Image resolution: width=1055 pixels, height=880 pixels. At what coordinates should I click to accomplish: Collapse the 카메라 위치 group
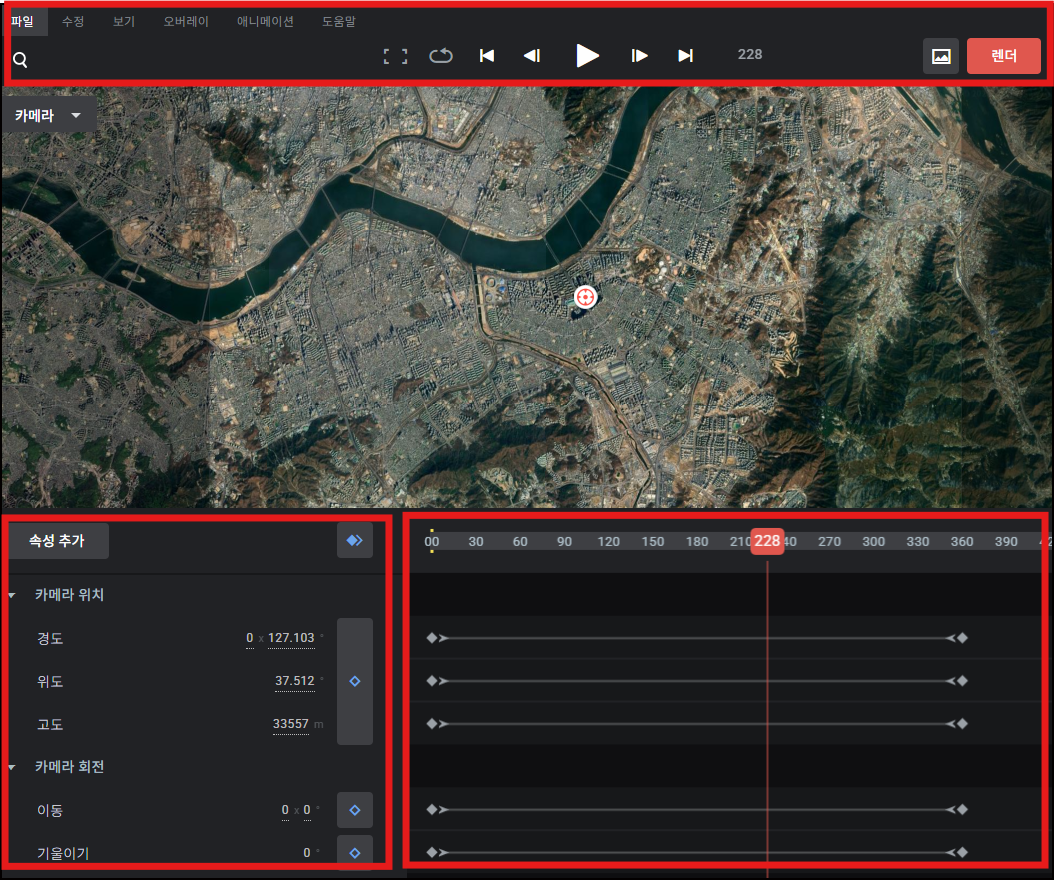tap(12, 595)
